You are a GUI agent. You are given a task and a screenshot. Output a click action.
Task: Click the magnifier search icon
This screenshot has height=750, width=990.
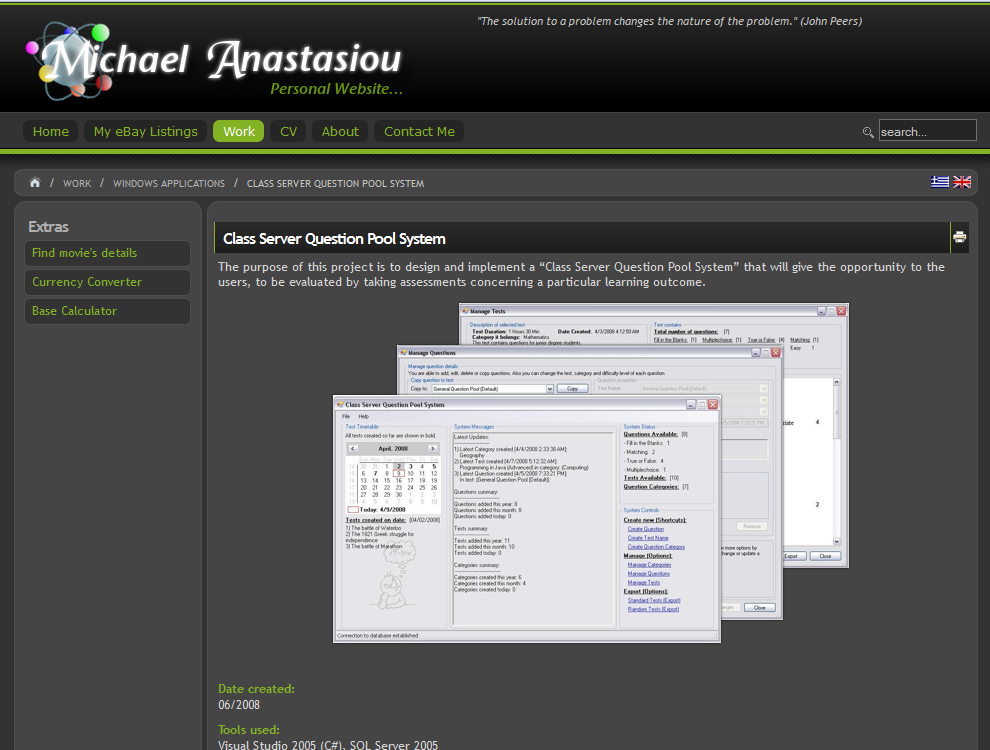(868, 132)
